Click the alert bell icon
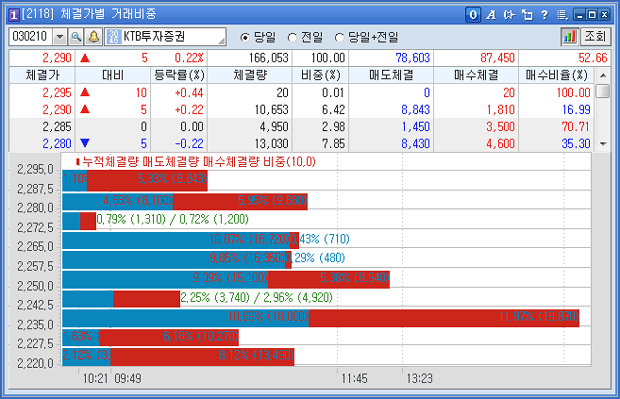Image resolution: width=620 pixels, height=399 pixels. click(x=94, y=37)
